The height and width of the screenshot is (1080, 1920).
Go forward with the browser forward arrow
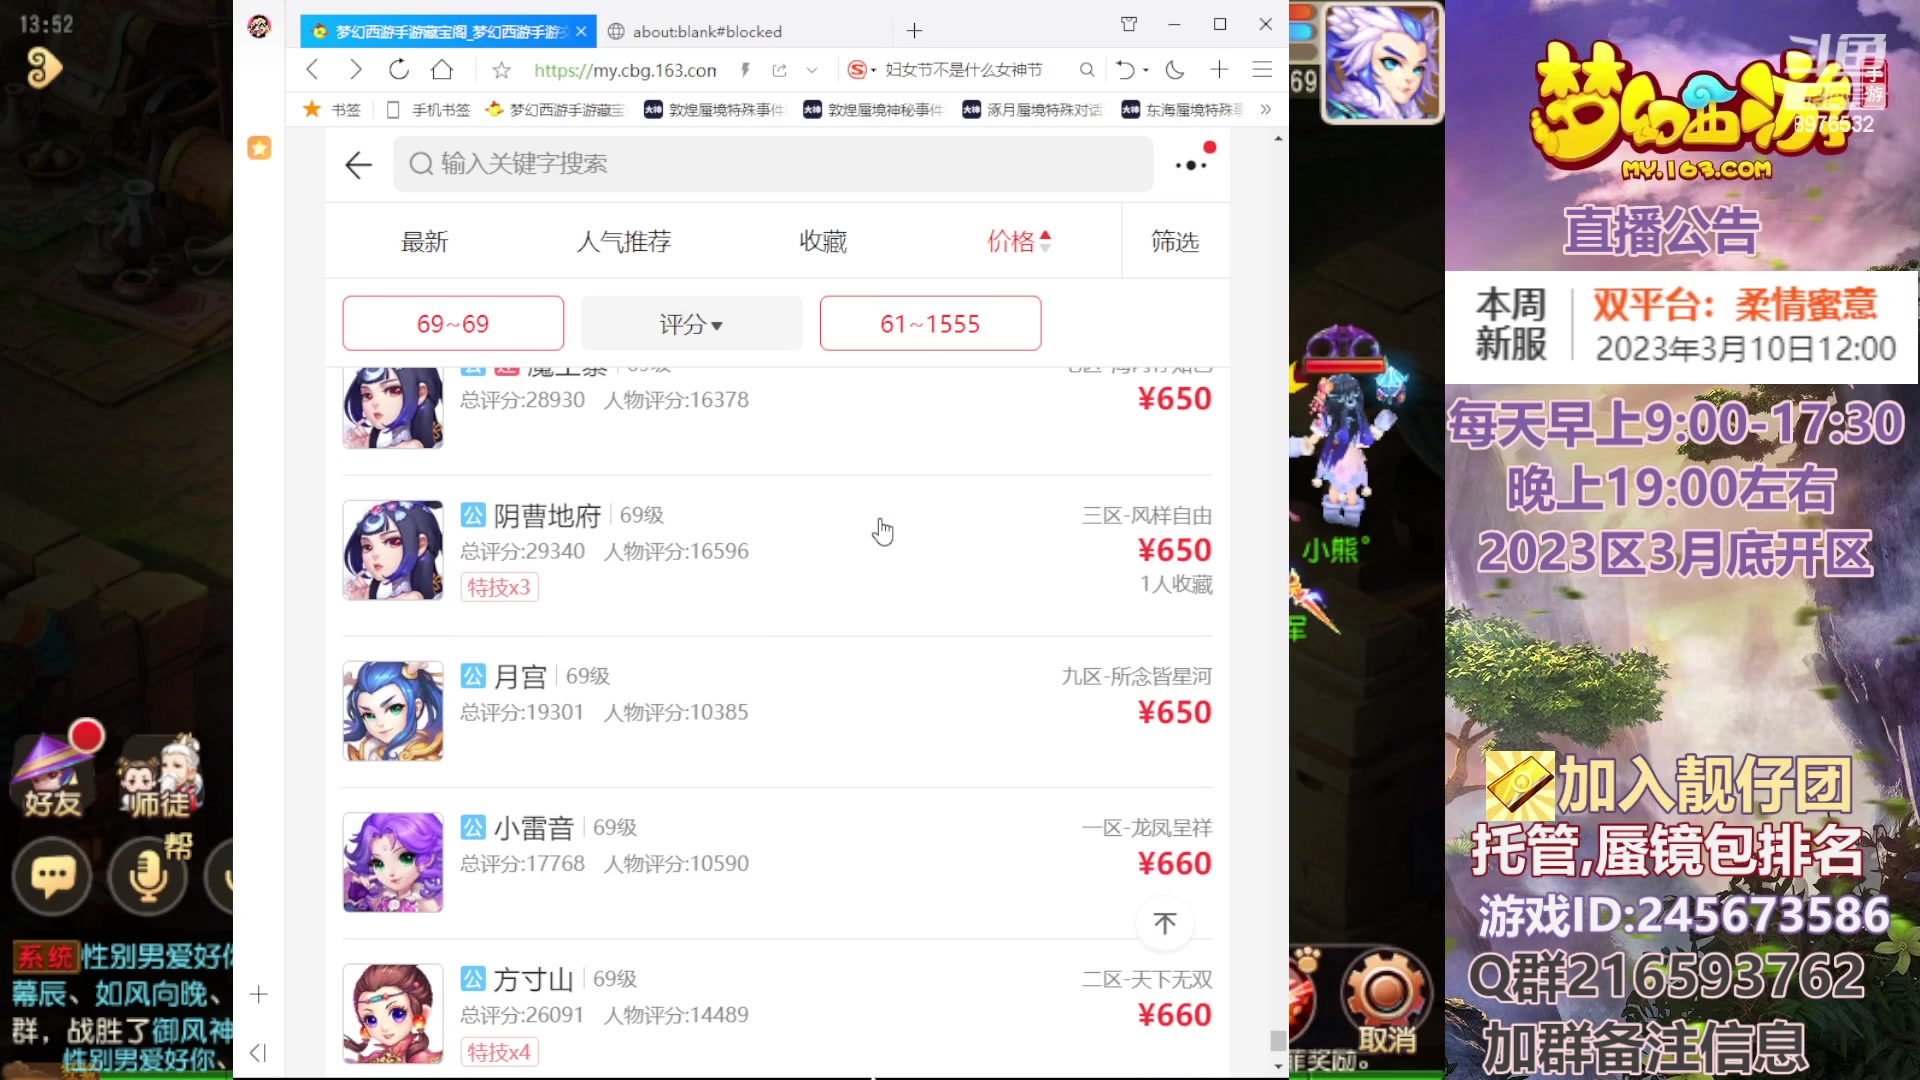(355, 69)
